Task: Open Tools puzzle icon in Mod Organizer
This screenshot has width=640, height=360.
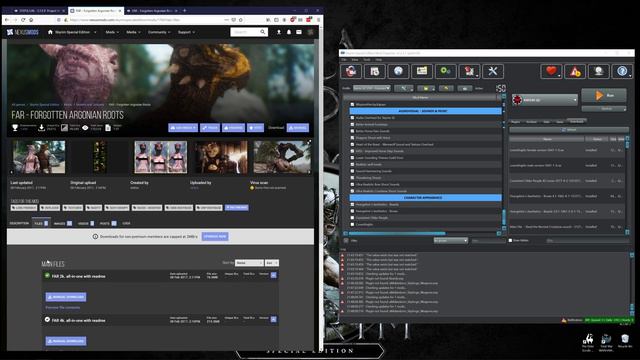Action: 469,71
